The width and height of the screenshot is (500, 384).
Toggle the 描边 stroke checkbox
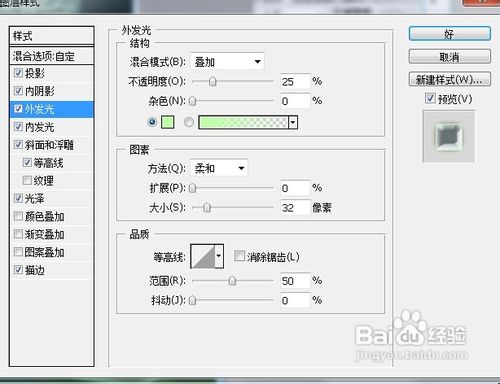(18, 270)
